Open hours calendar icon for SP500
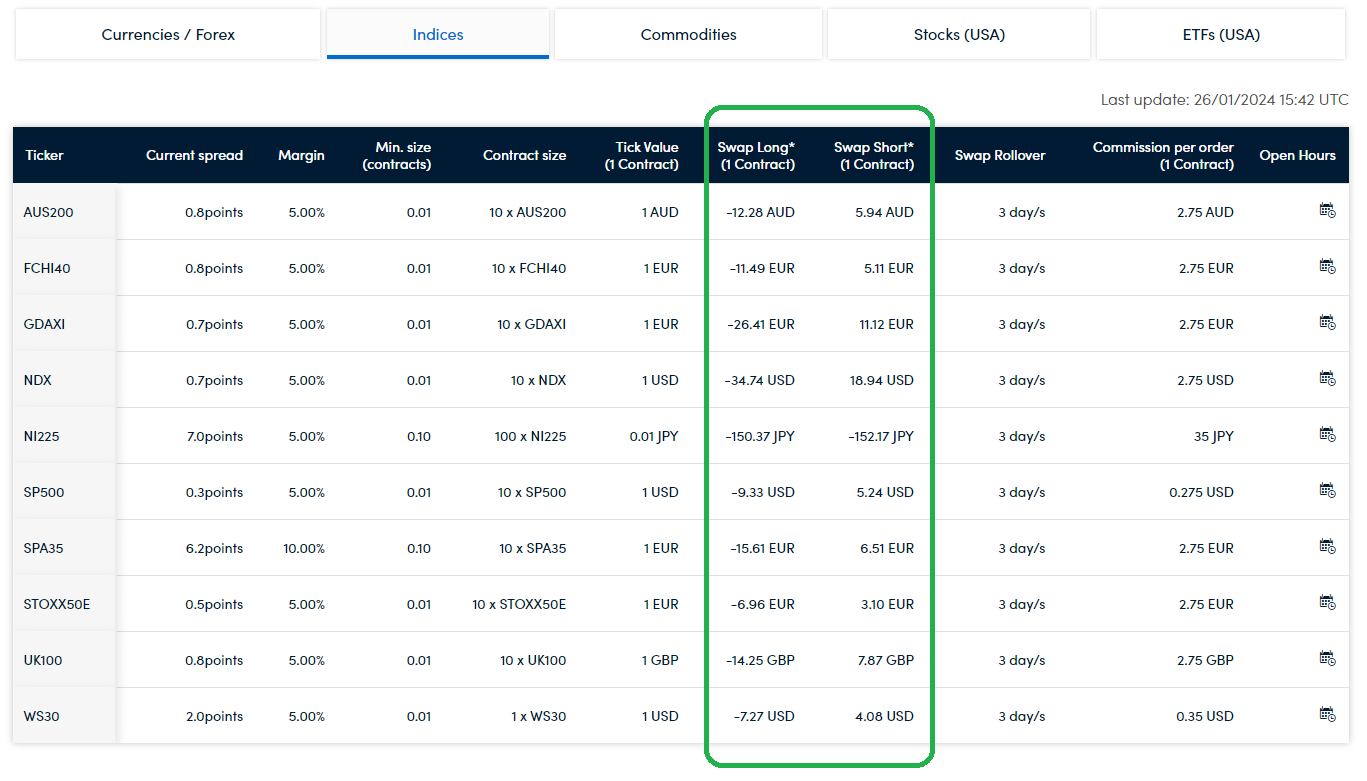Screen dimensions: 1367x781 click(1327, 490)
